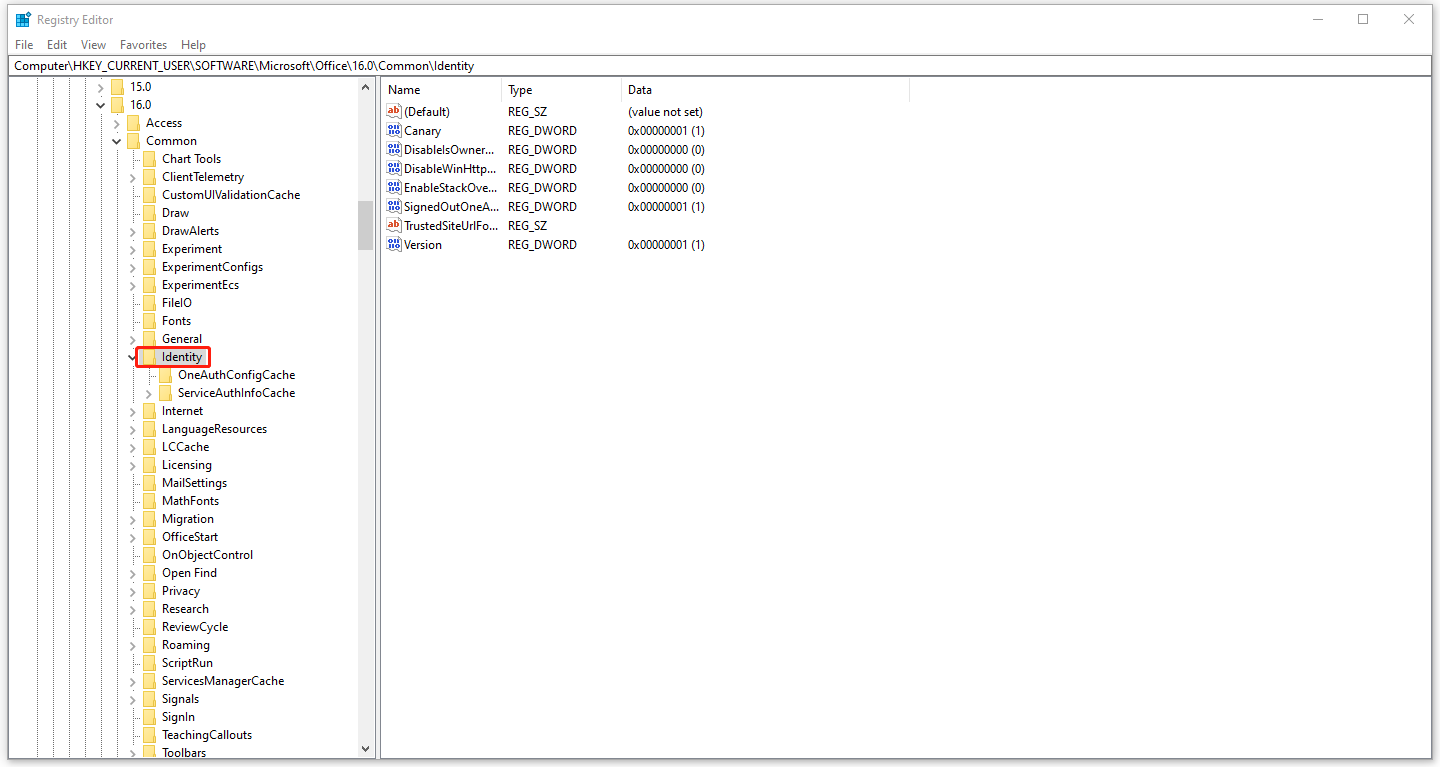Open the File menu
This screenshot has height=767, width=1440.
click(x=24, y=45)
